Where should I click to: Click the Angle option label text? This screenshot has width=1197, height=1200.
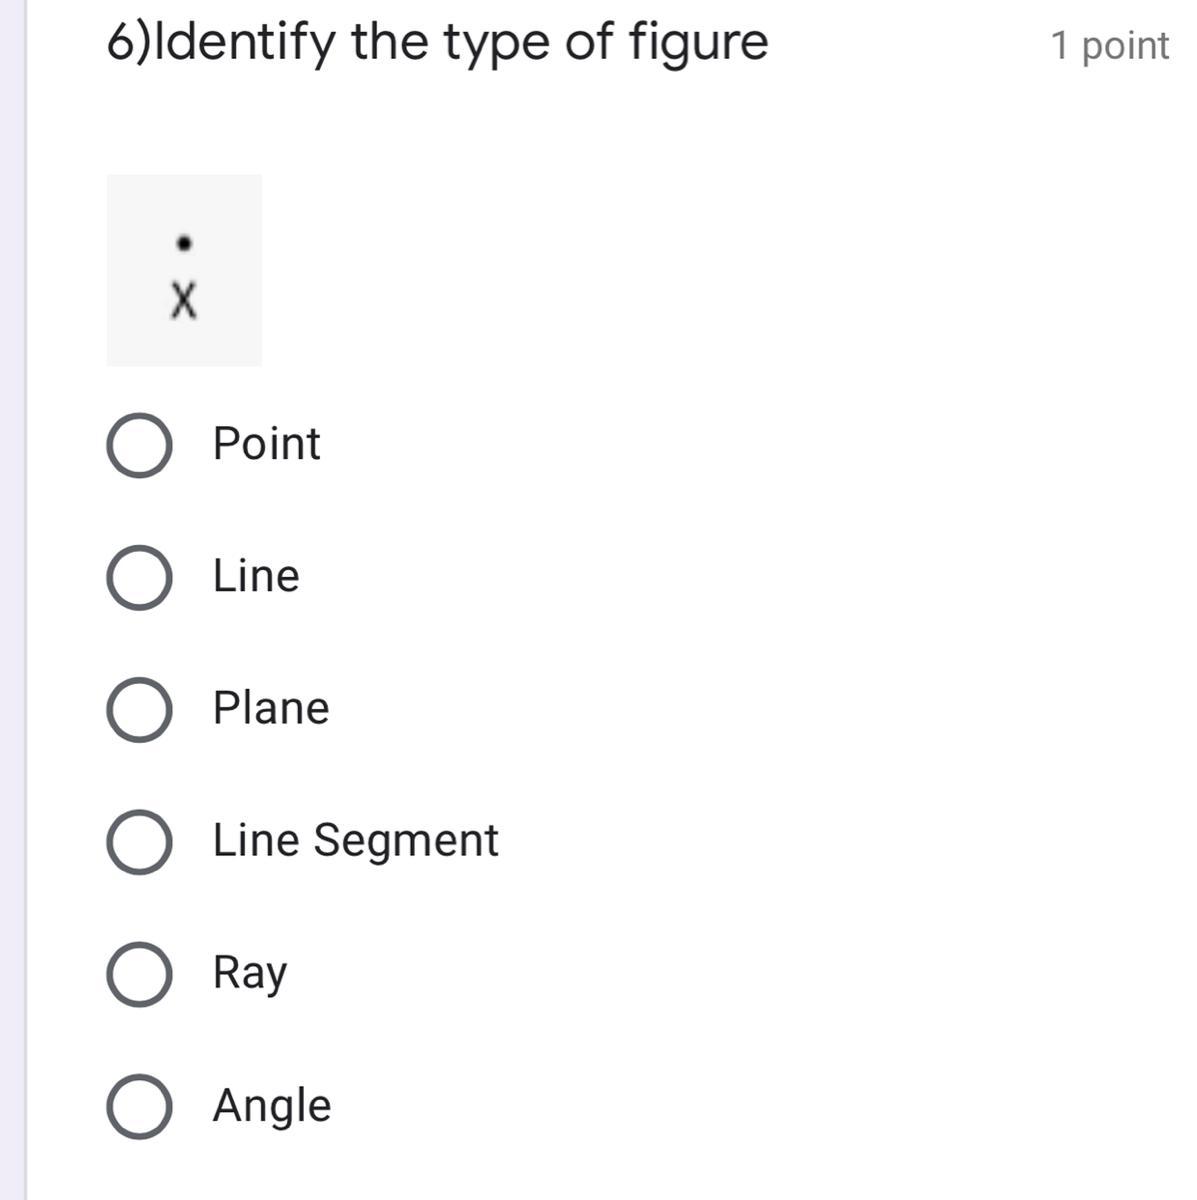pos(272,1105)
